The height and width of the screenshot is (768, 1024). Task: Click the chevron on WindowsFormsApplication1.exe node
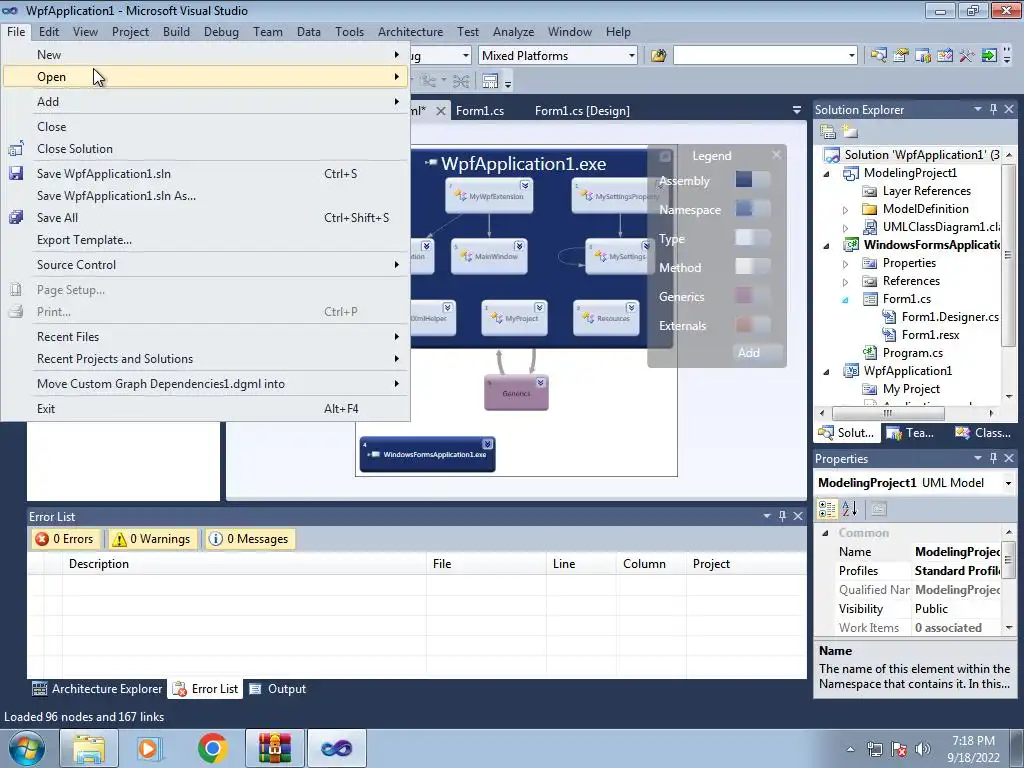coord(487,444)
